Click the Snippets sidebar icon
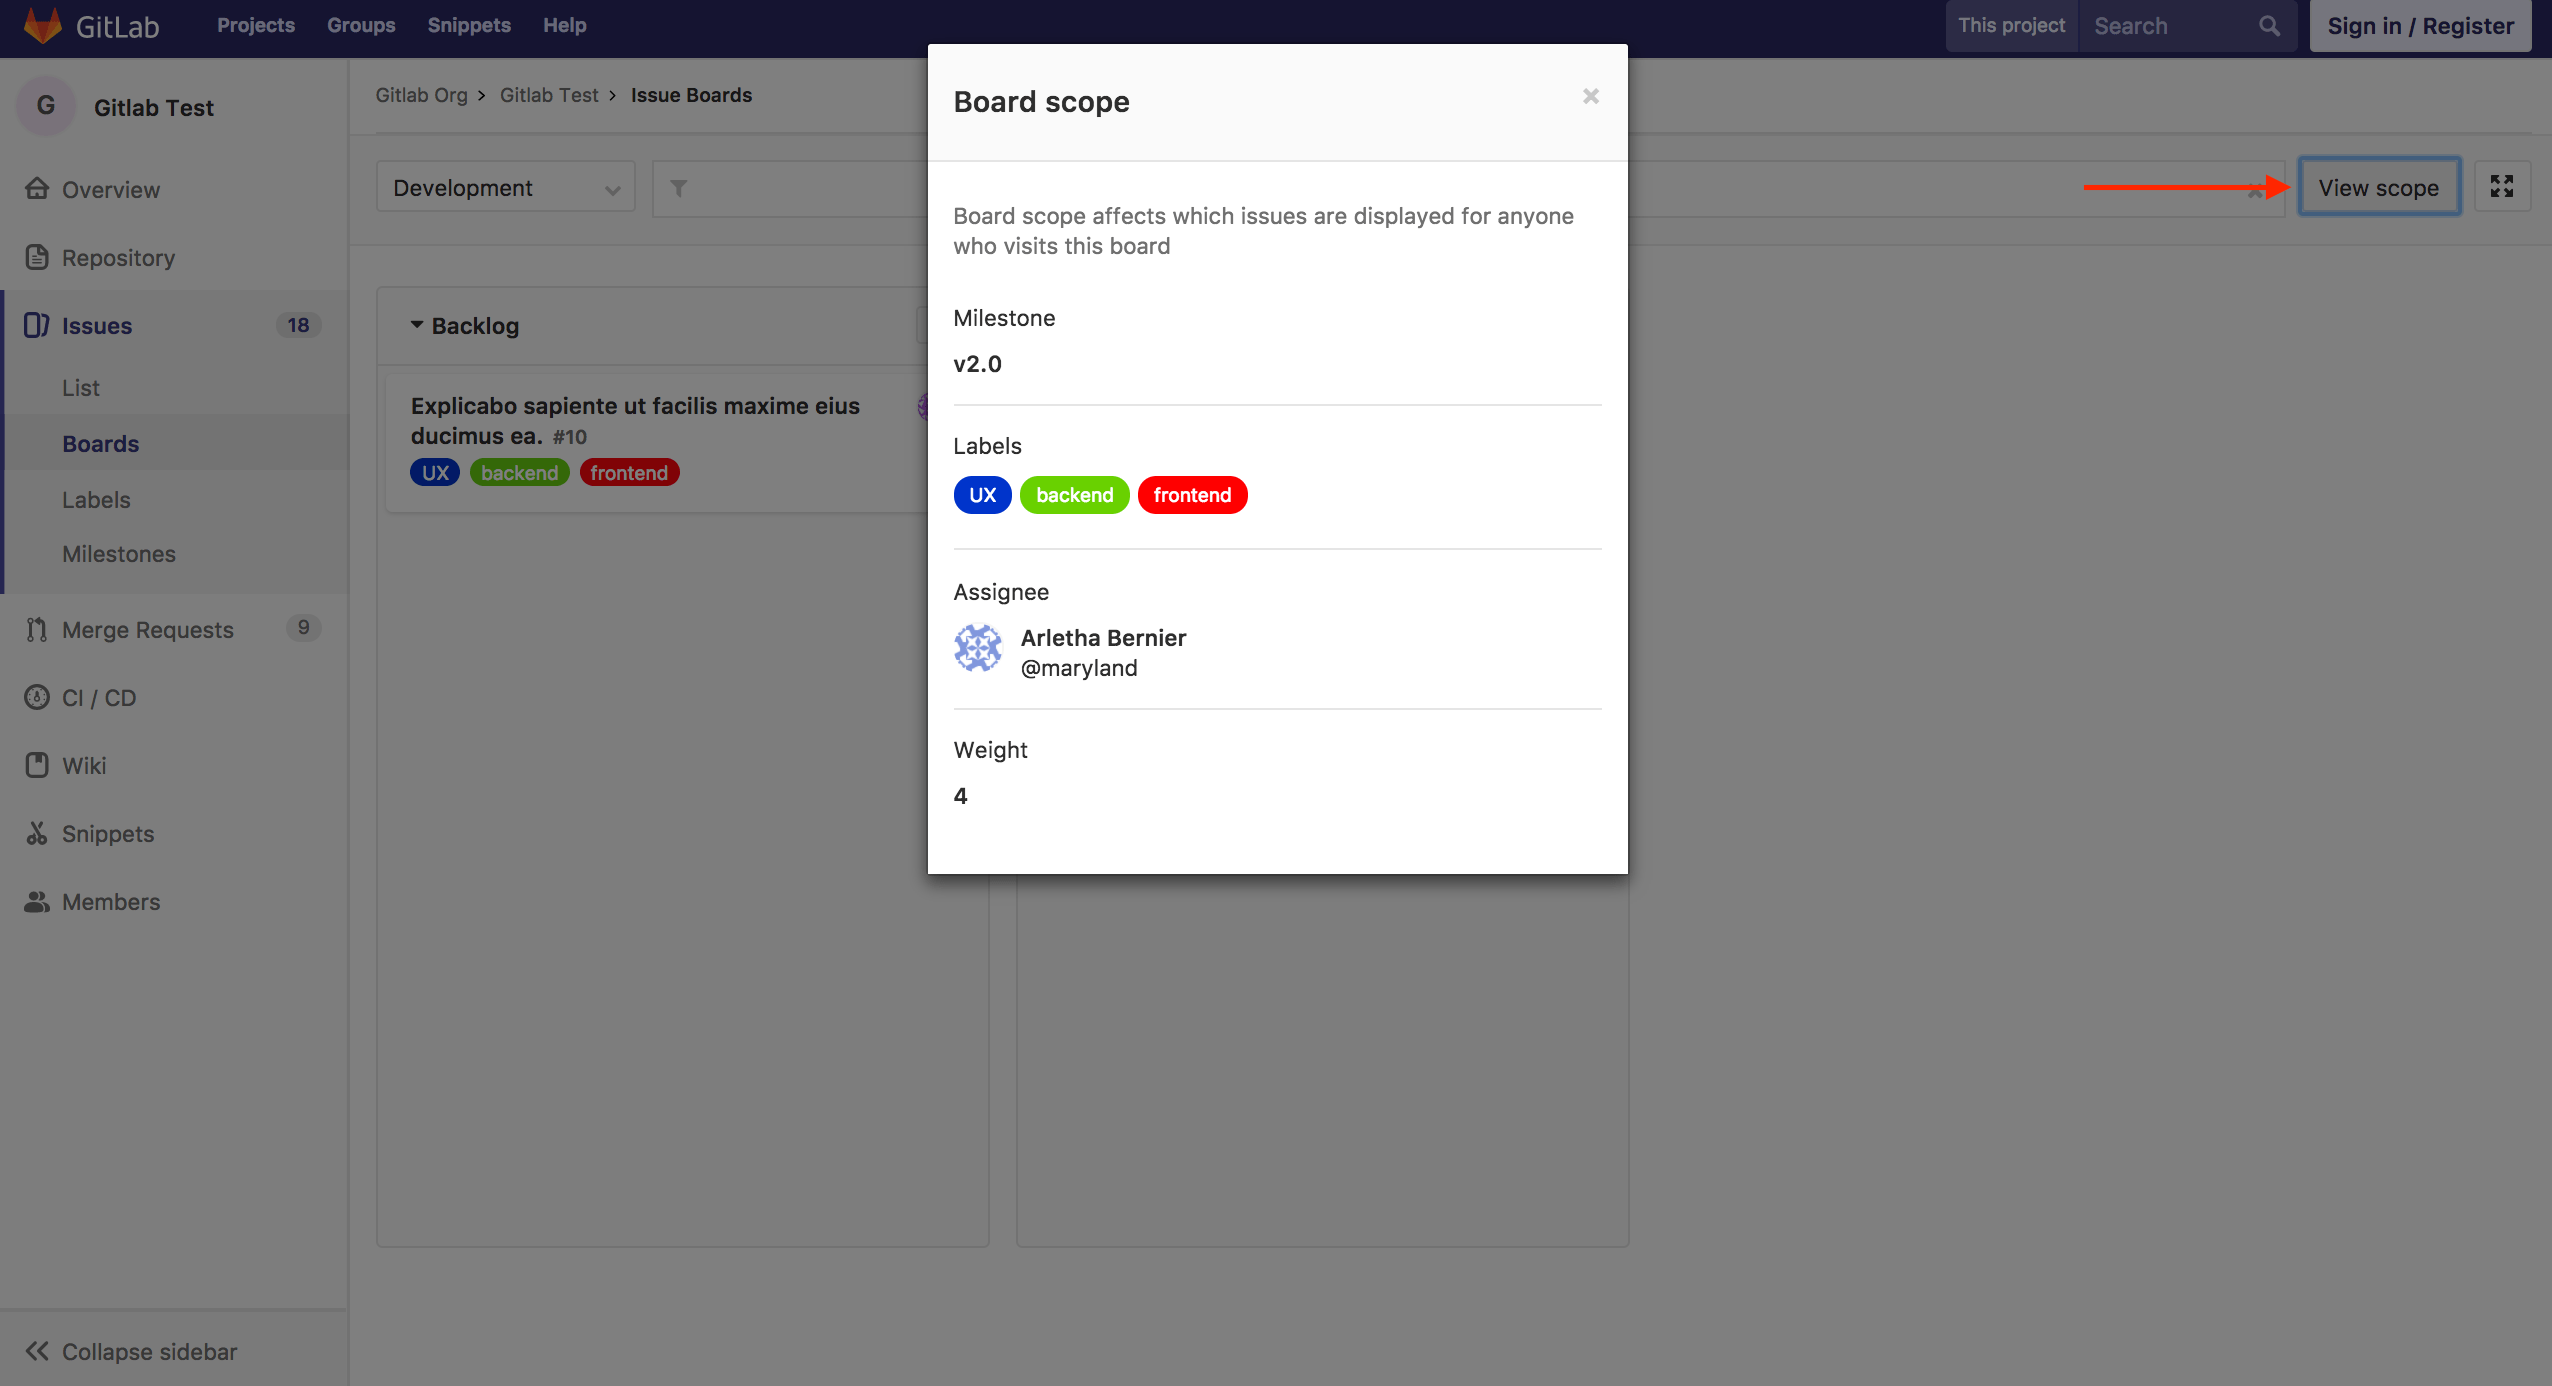The width and height of the screenshot is (2552, 1386). (x=38, y=833)
